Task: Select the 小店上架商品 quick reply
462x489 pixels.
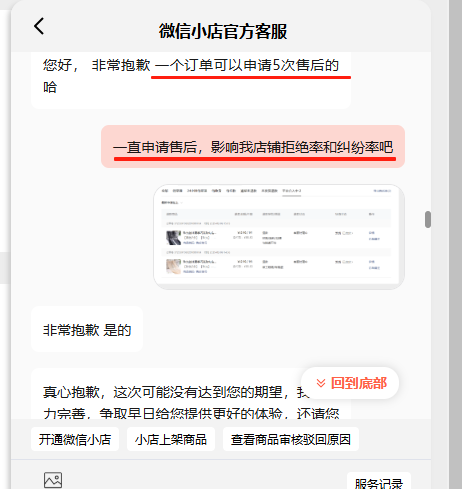Action: 171,439
